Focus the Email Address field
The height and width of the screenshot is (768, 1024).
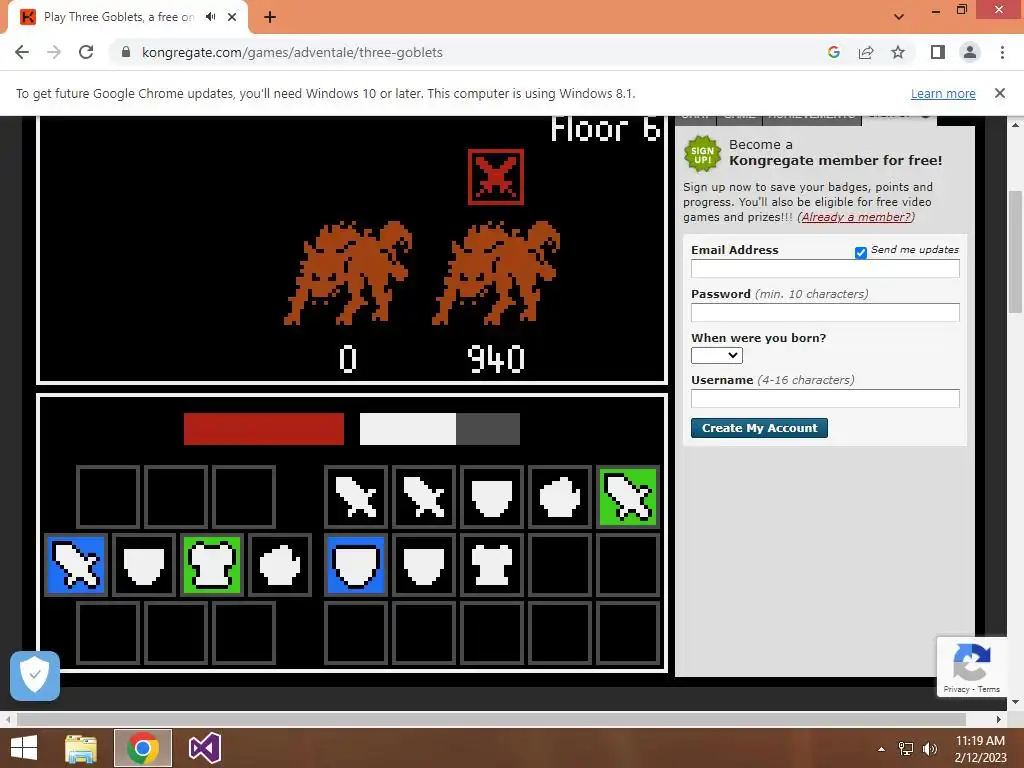point(825,268)
